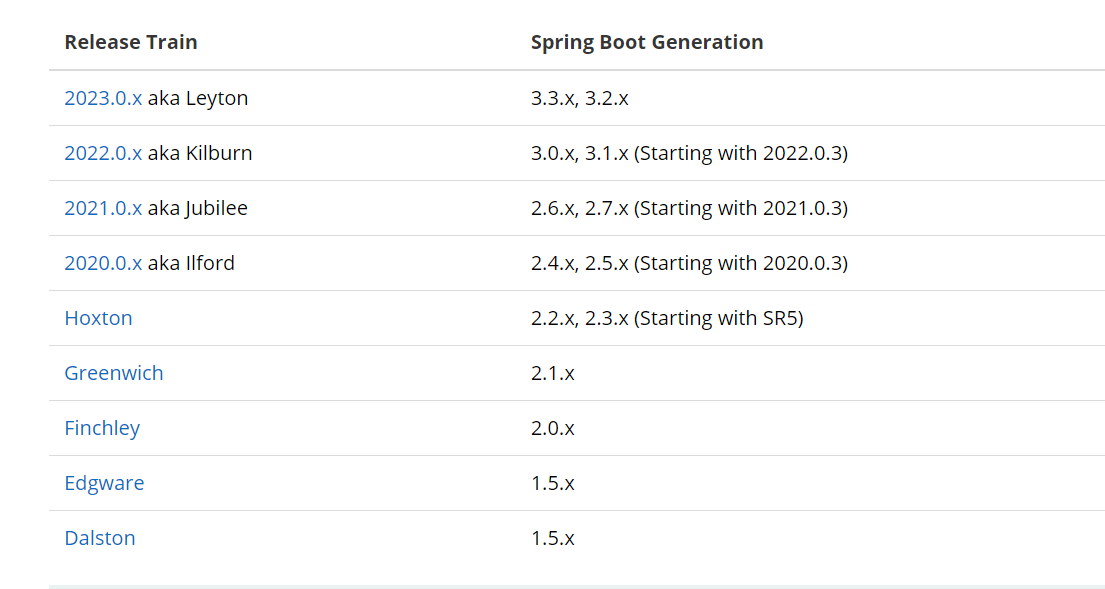This screenshot has height=589, width=1105.
Task: Click the "Starting with SR5" cell in Hoxton row
Action: 719,318
